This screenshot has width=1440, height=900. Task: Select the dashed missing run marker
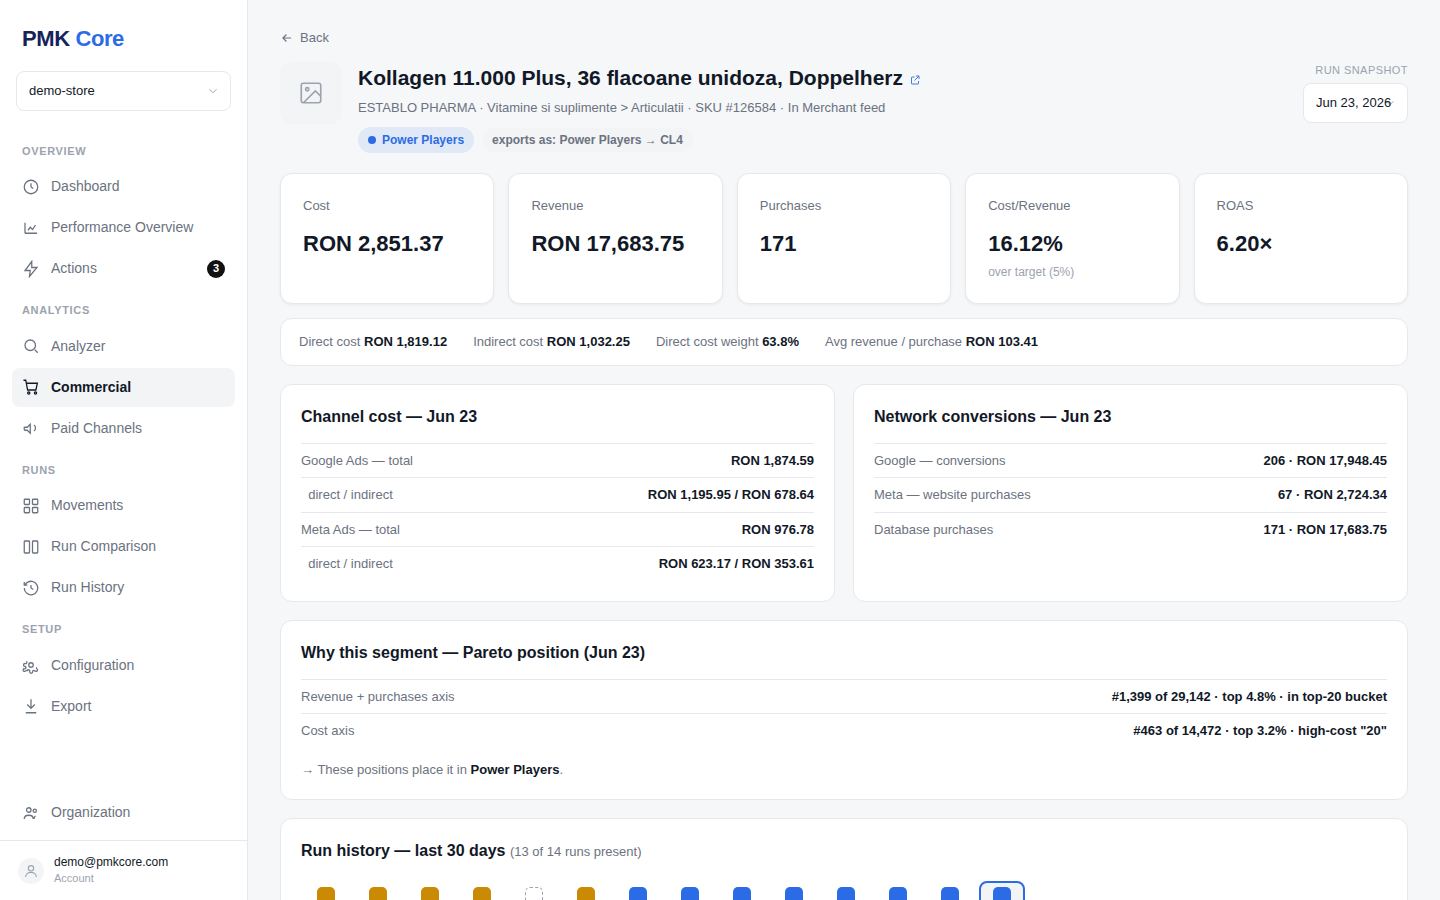pos(534,893)
